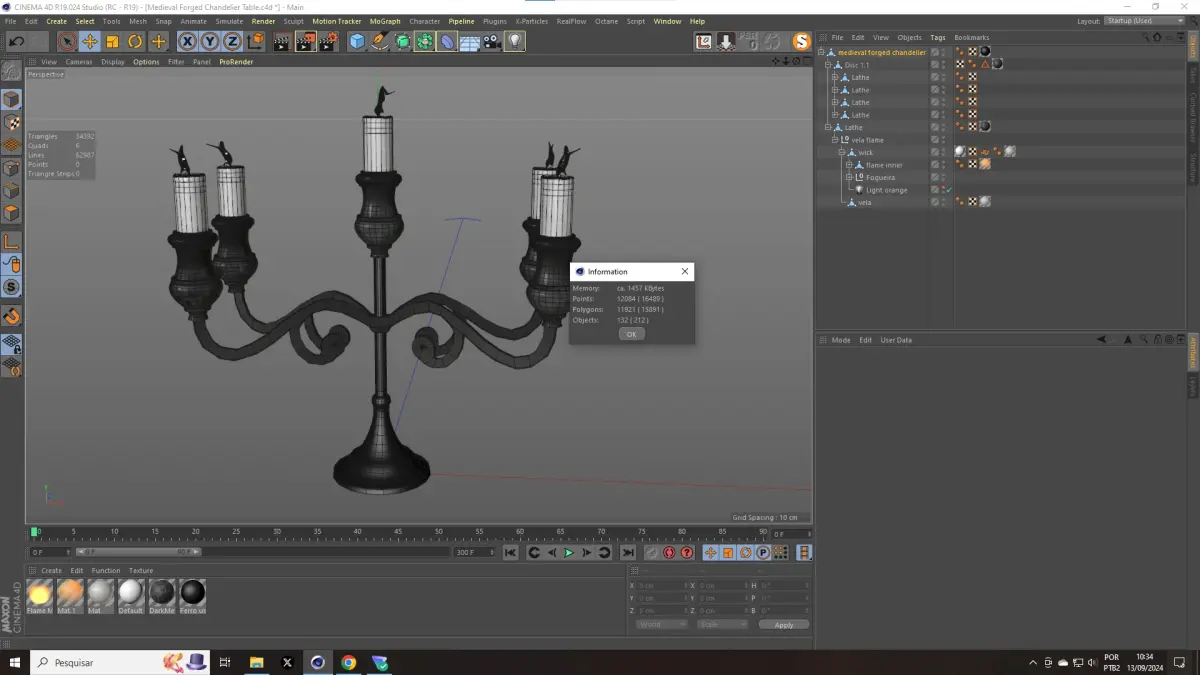
Task: Toggle visibility dots for Light orange
Action: click(942, 190)
